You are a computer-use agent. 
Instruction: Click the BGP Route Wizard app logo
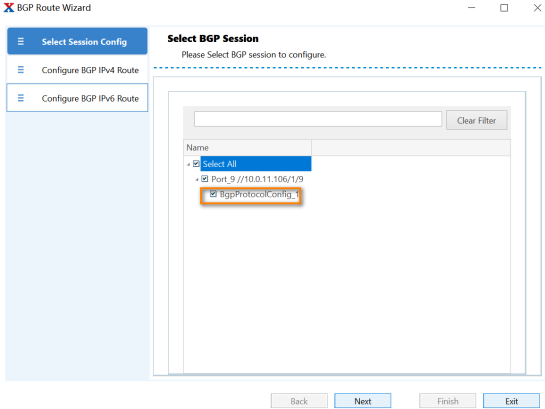click(x=9, y=7)
